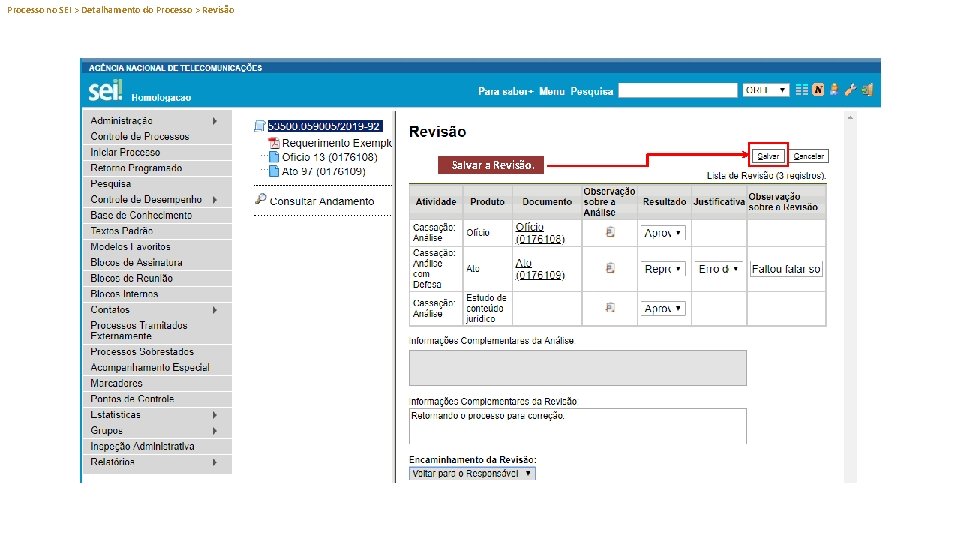Select Iniciar Processo in side menu
Screen dimensions: 960x540
click(x=157, y=152)
